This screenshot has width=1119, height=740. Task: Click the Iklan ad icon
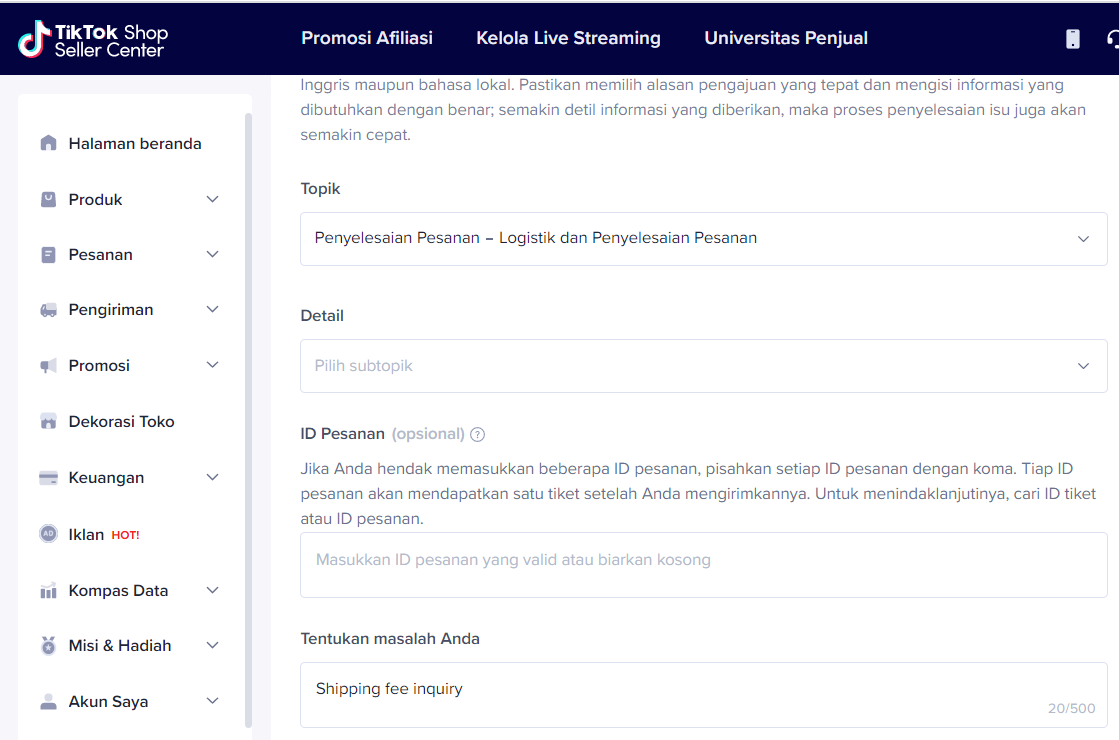(48, 534)
